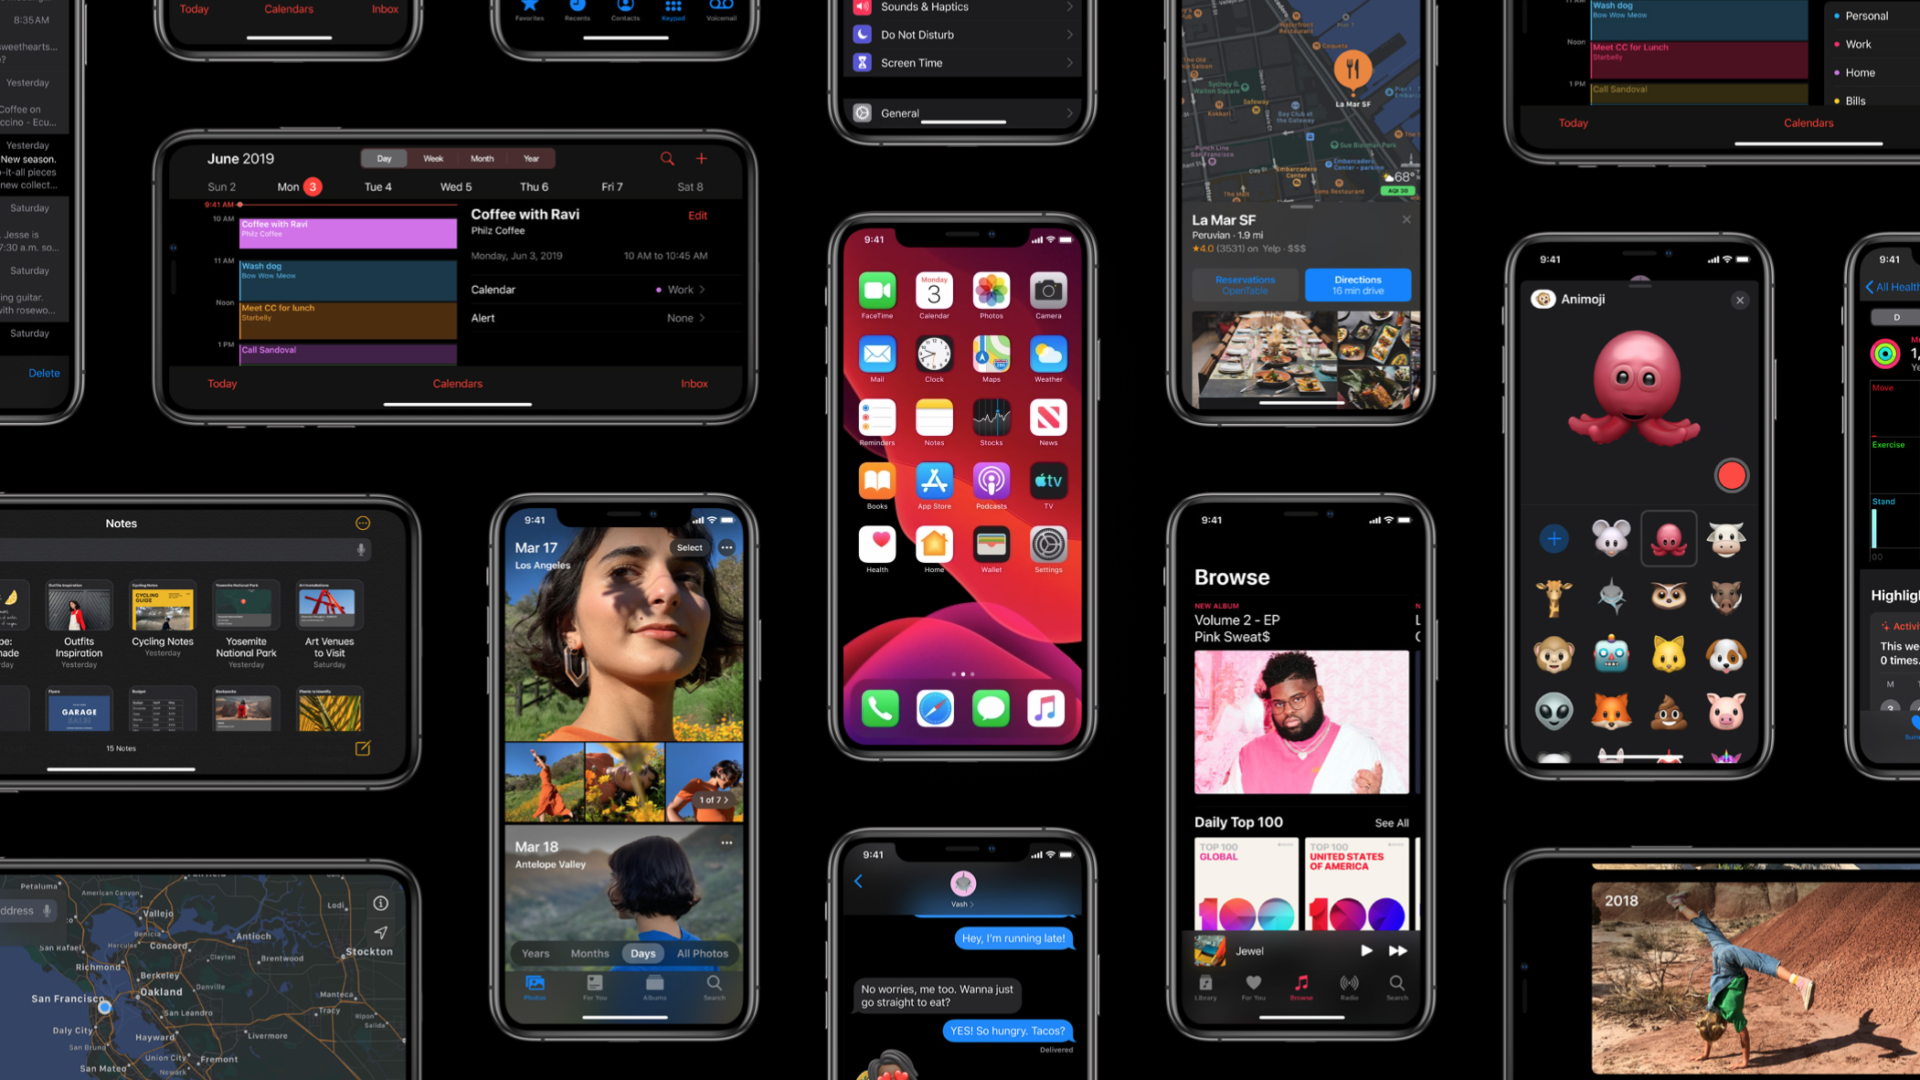The image size is (1920, 1080).
Task: Select Month view in Calendar
Action: click(x=479, y=157)
